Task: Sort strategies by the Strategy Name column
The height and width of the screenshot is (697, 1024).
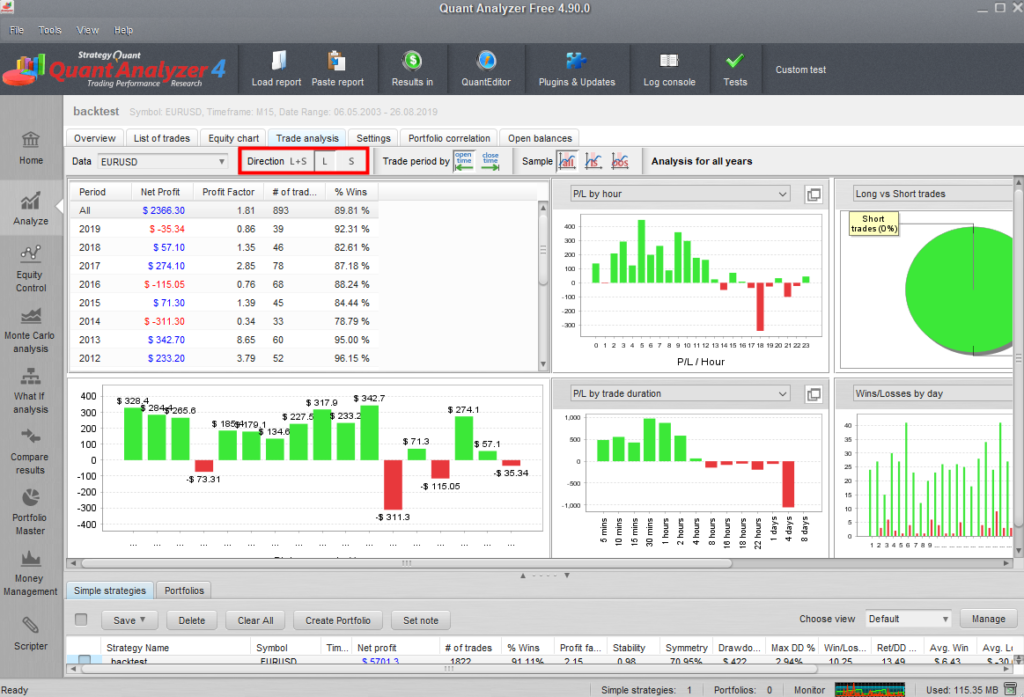Action: [x=175, y=647]
